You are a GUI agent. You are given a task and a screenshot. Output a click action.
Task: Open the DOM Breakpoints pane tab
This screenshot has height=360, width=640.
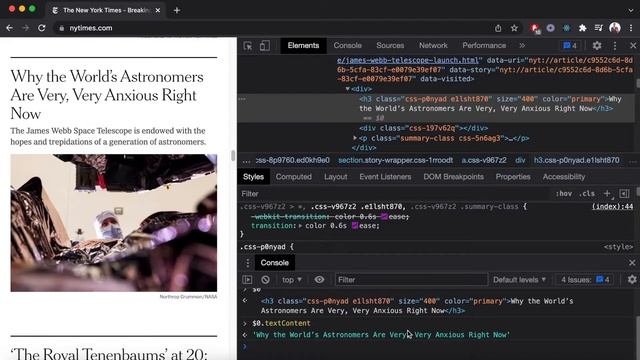[x=453, y=177]
